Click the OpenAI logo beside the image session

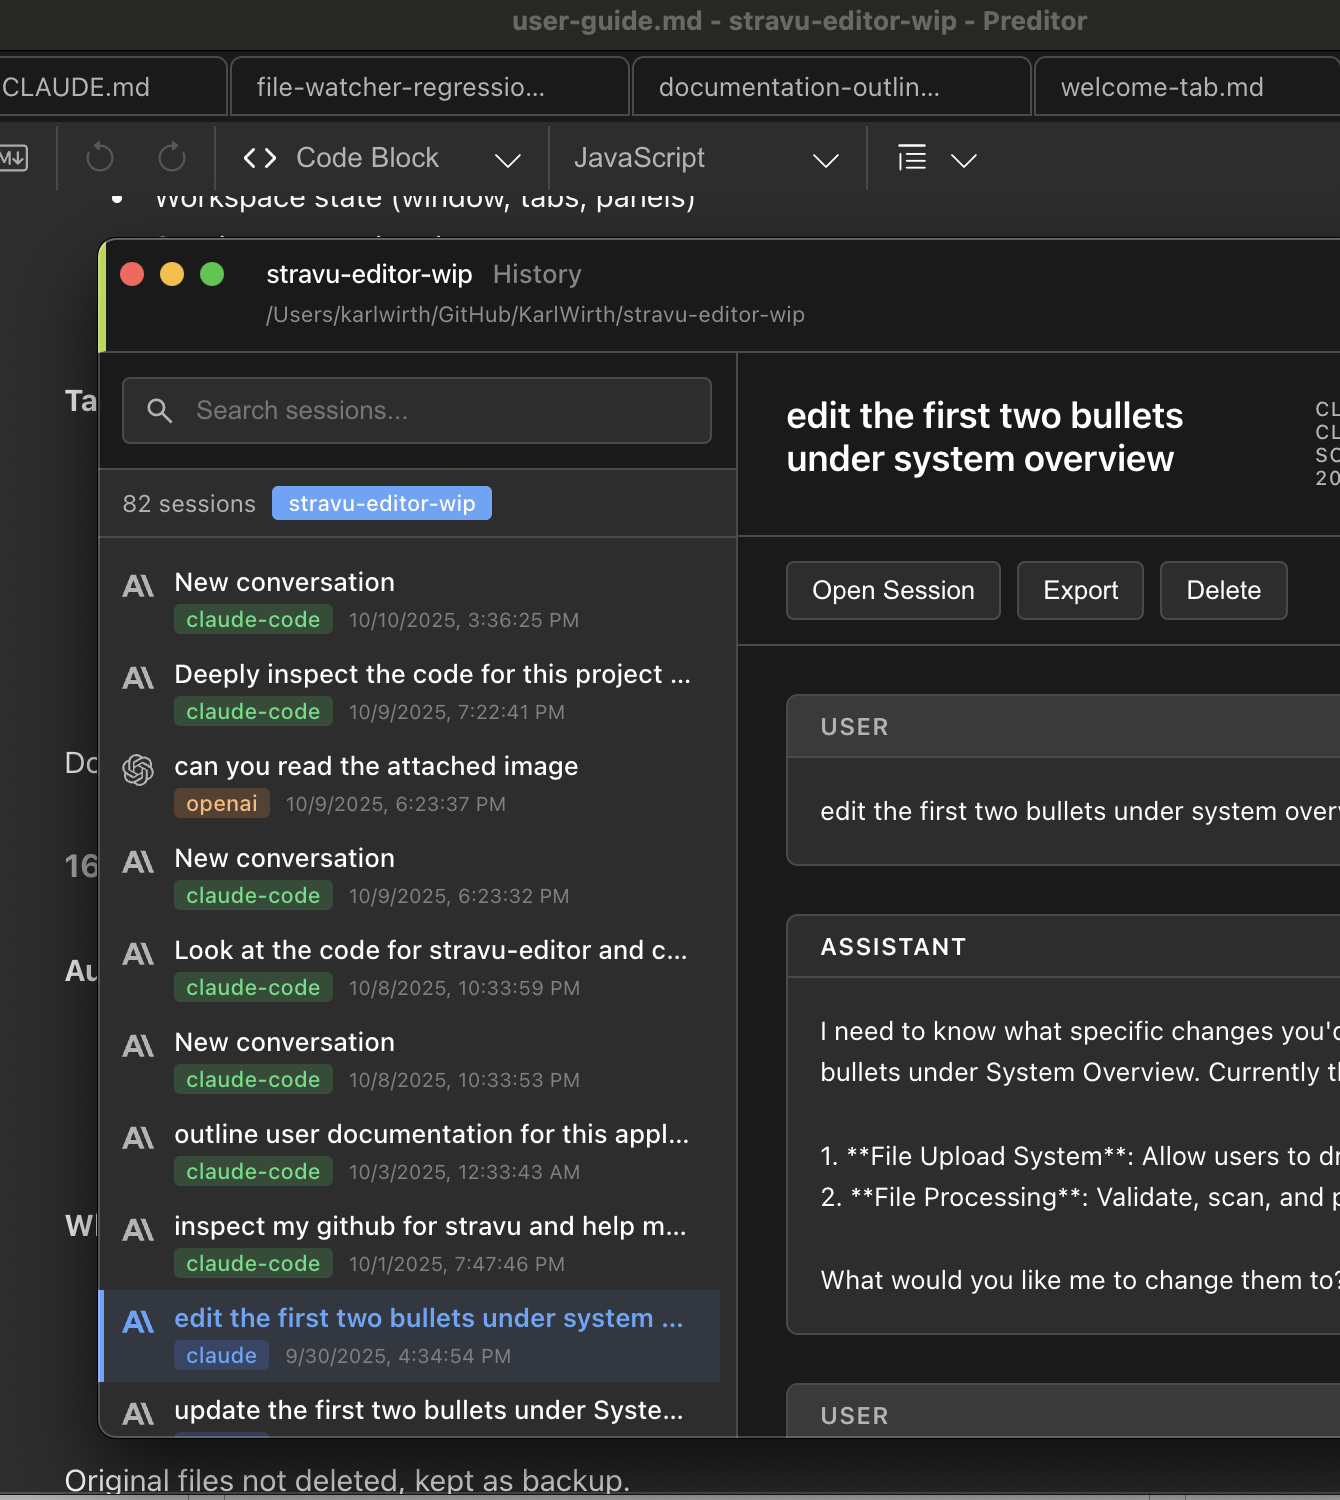[x=138, y=770]
